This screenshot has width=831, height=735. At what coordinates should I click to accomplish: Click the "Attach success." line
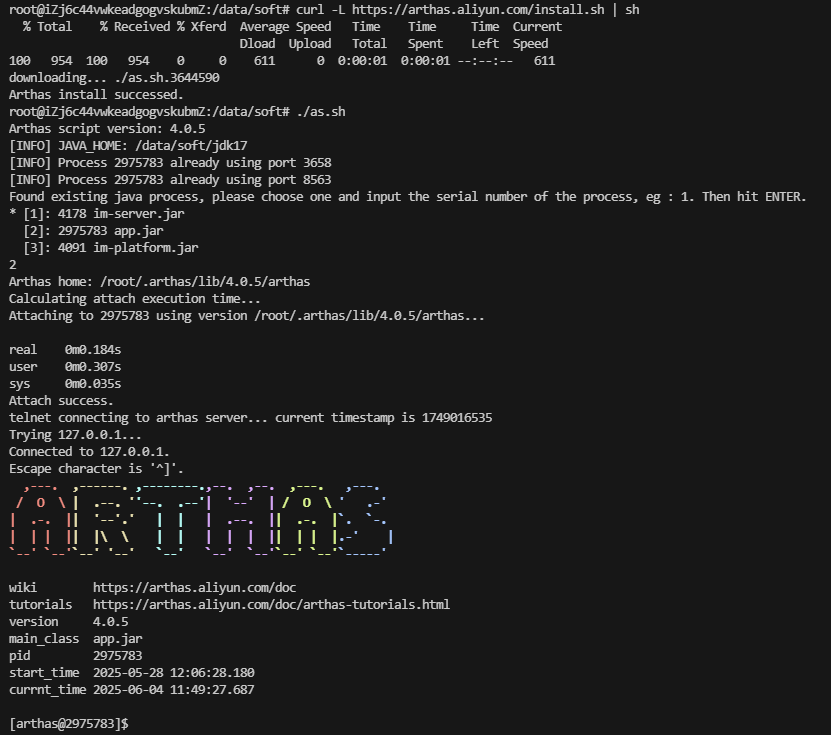point(61,400)
